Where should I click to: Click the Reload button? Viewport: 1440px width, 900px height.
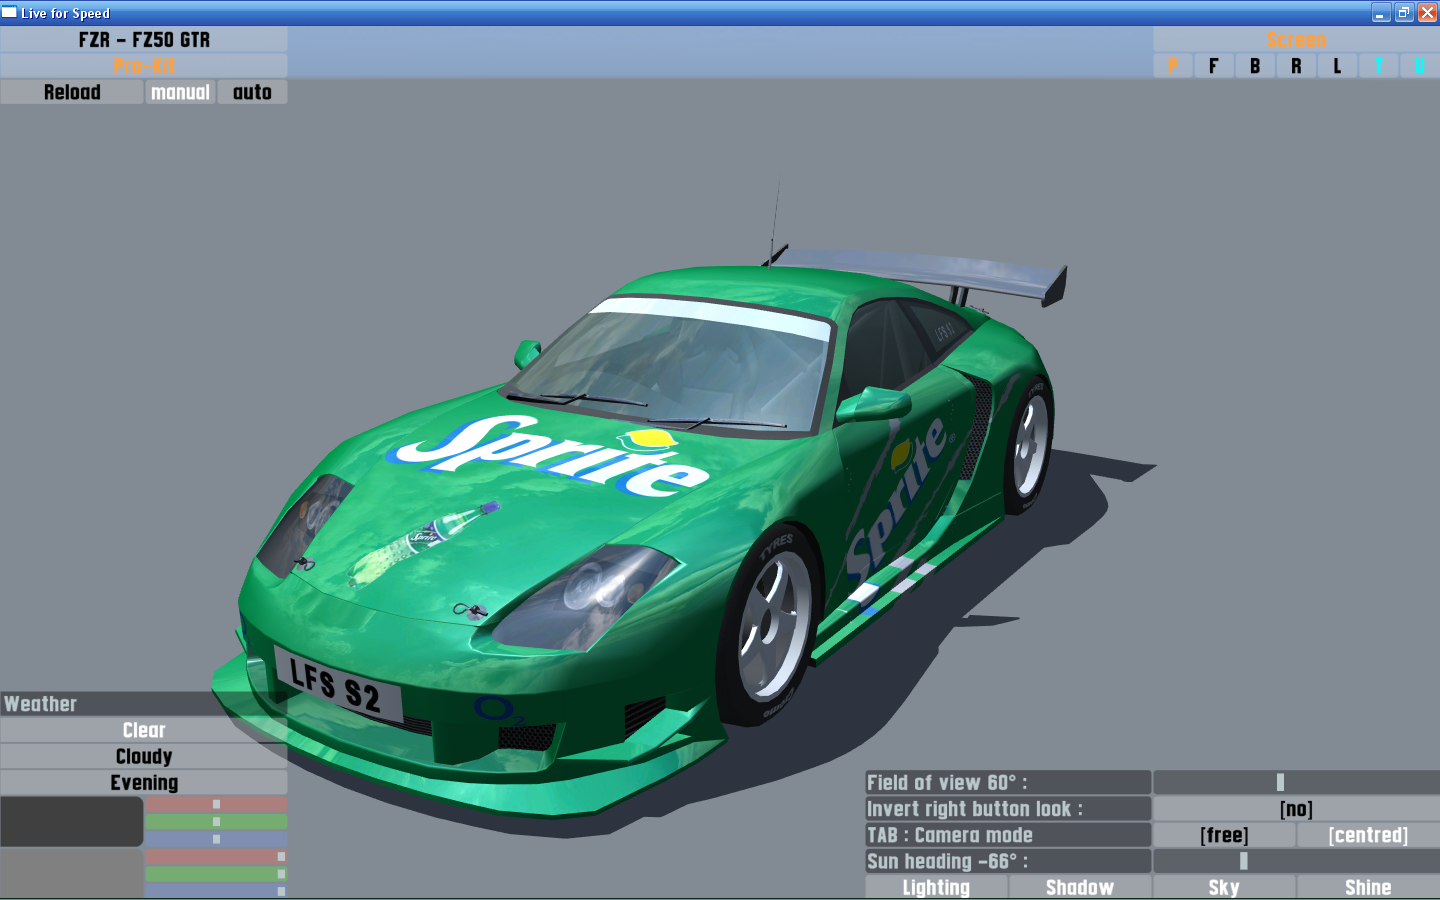pyautogui.click(x=72, y=92)
